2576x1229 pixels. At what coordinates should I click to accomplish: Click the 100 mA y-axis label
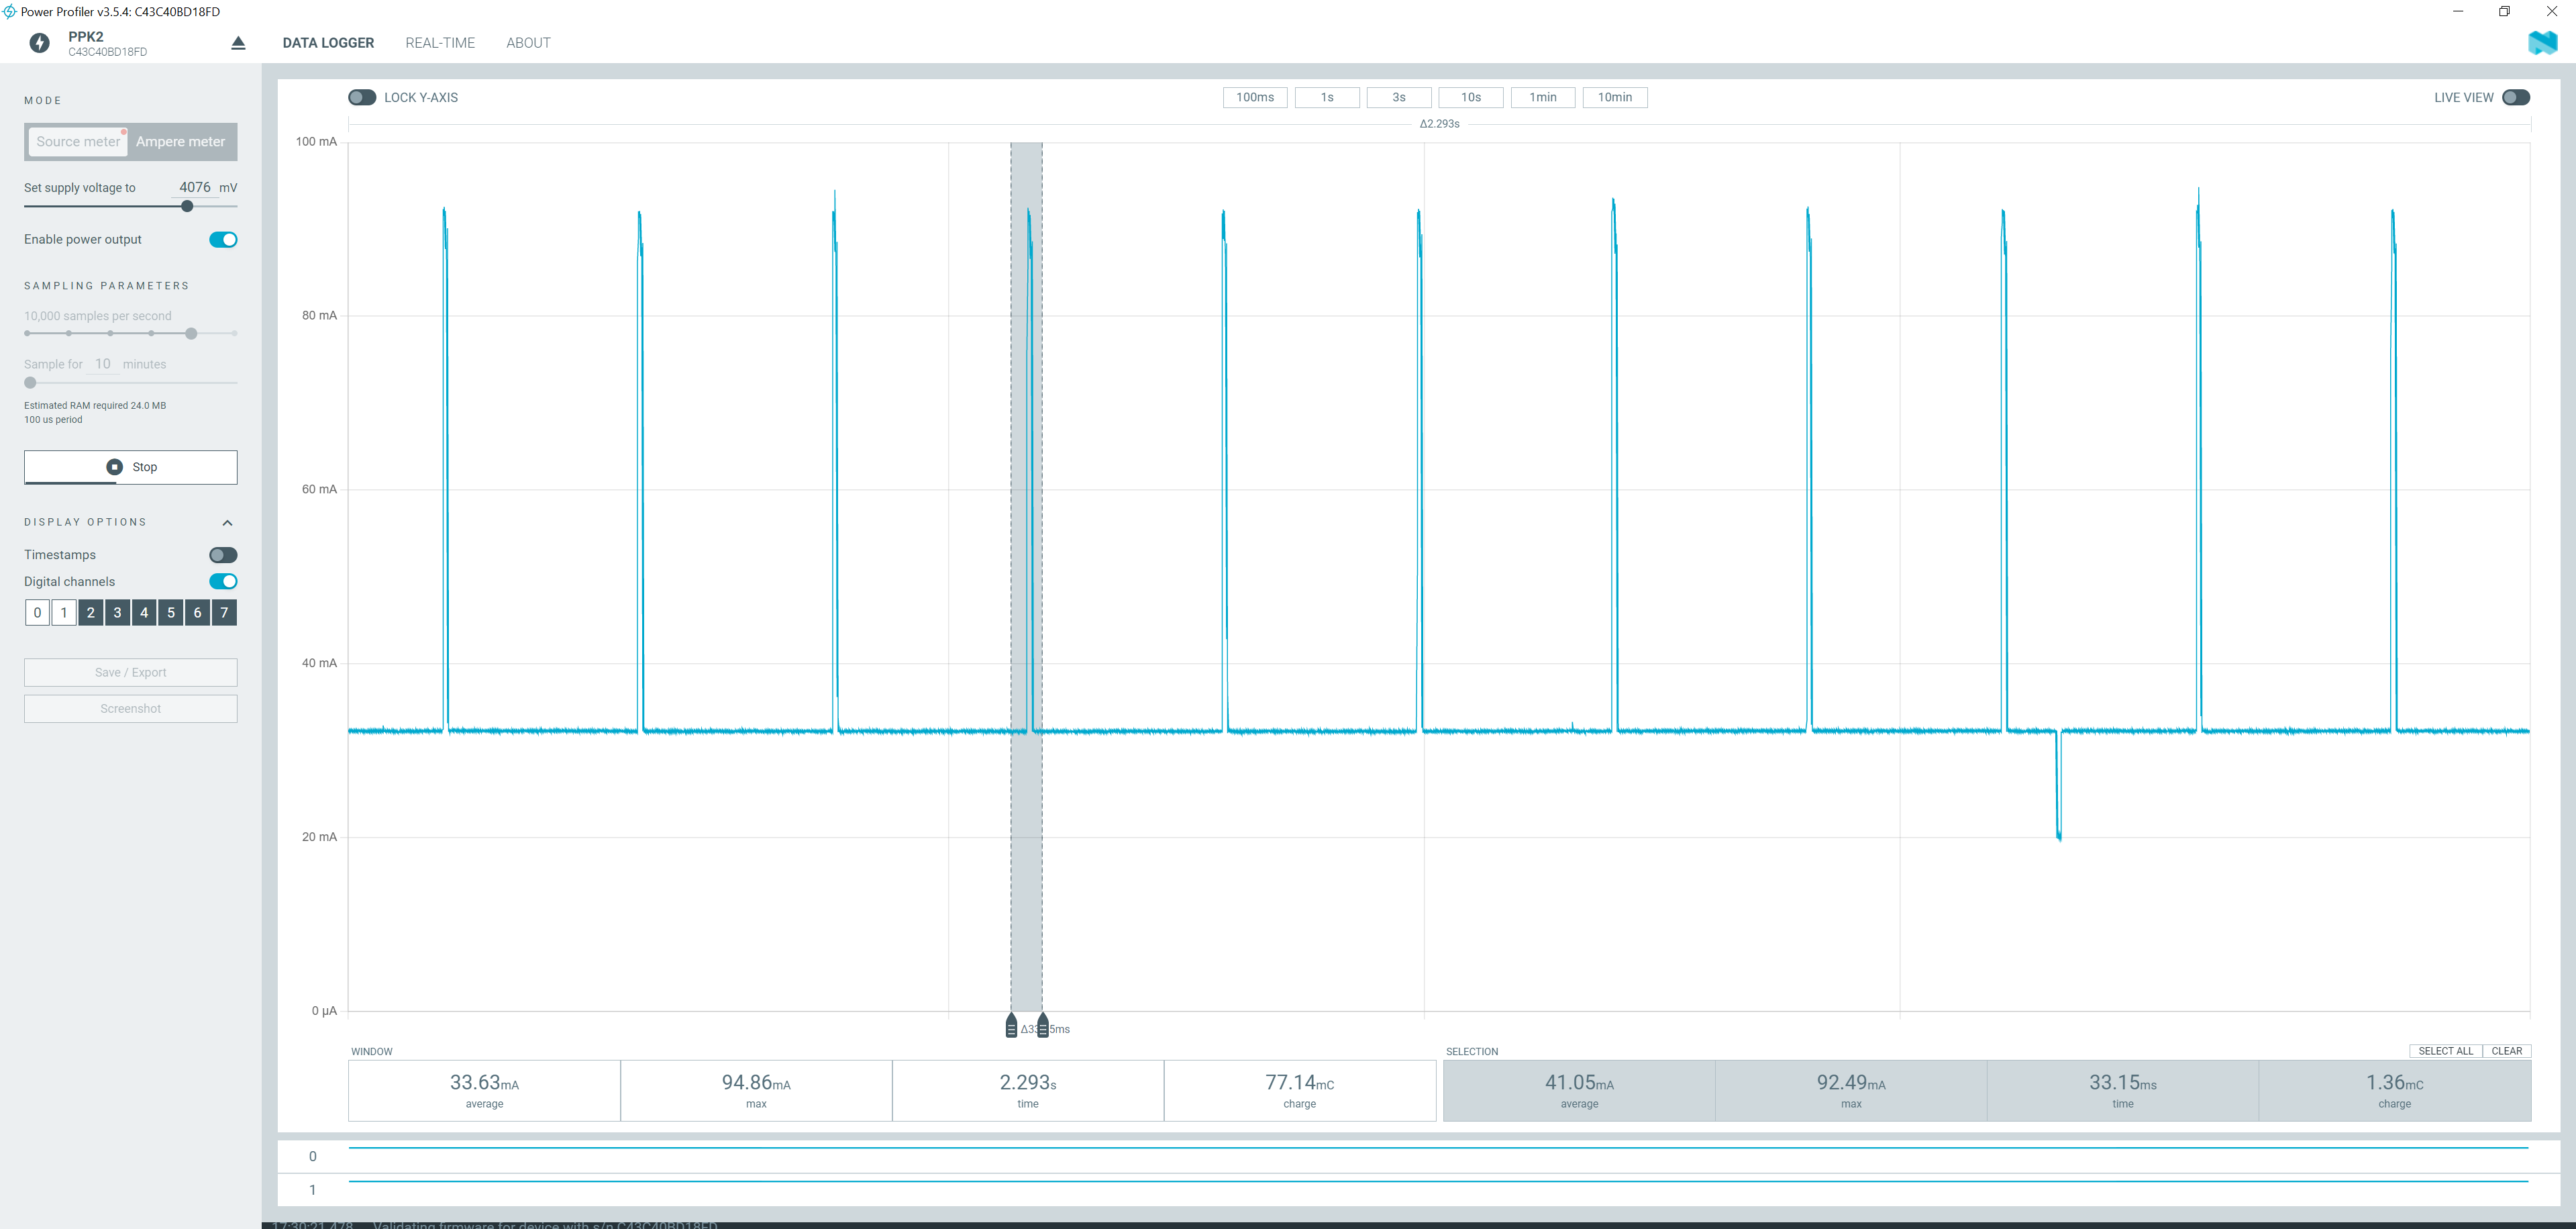pyautogui.click(x=316, y=142)
